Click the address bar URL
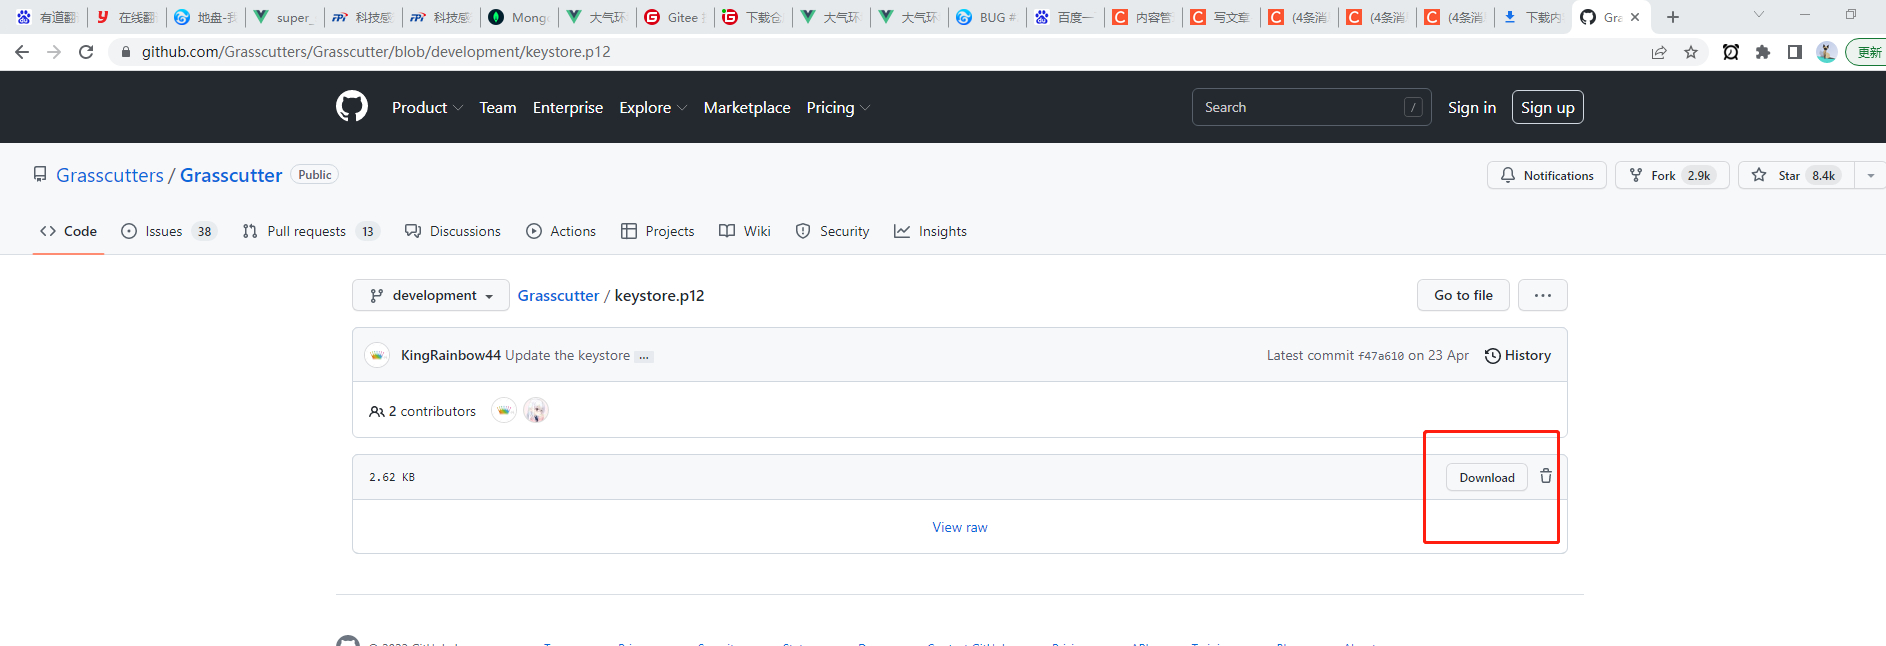This screenshot has width=1886, height=646. click(376, 52)
